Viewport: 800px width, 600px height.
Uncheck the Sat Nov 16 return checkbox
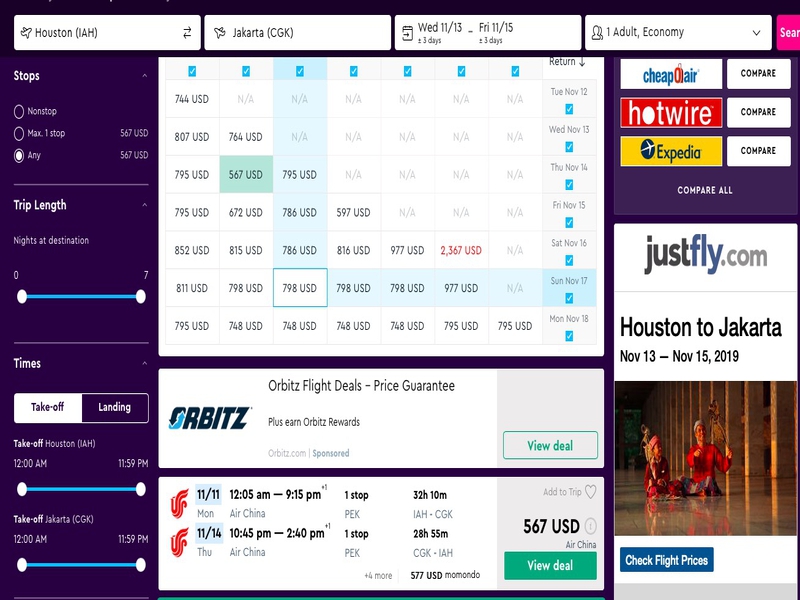pos(569,260)
